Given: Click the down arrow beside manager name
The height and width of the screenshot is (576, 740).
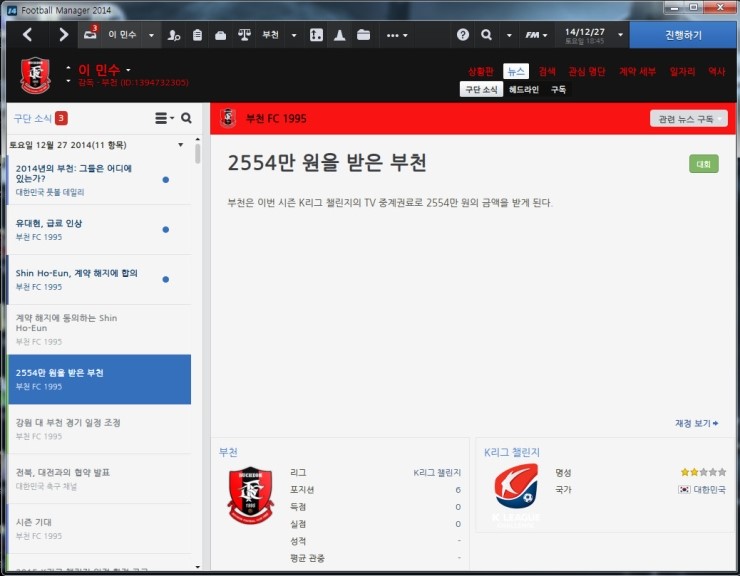Looking at the screenshot, I should click(68, 81).
